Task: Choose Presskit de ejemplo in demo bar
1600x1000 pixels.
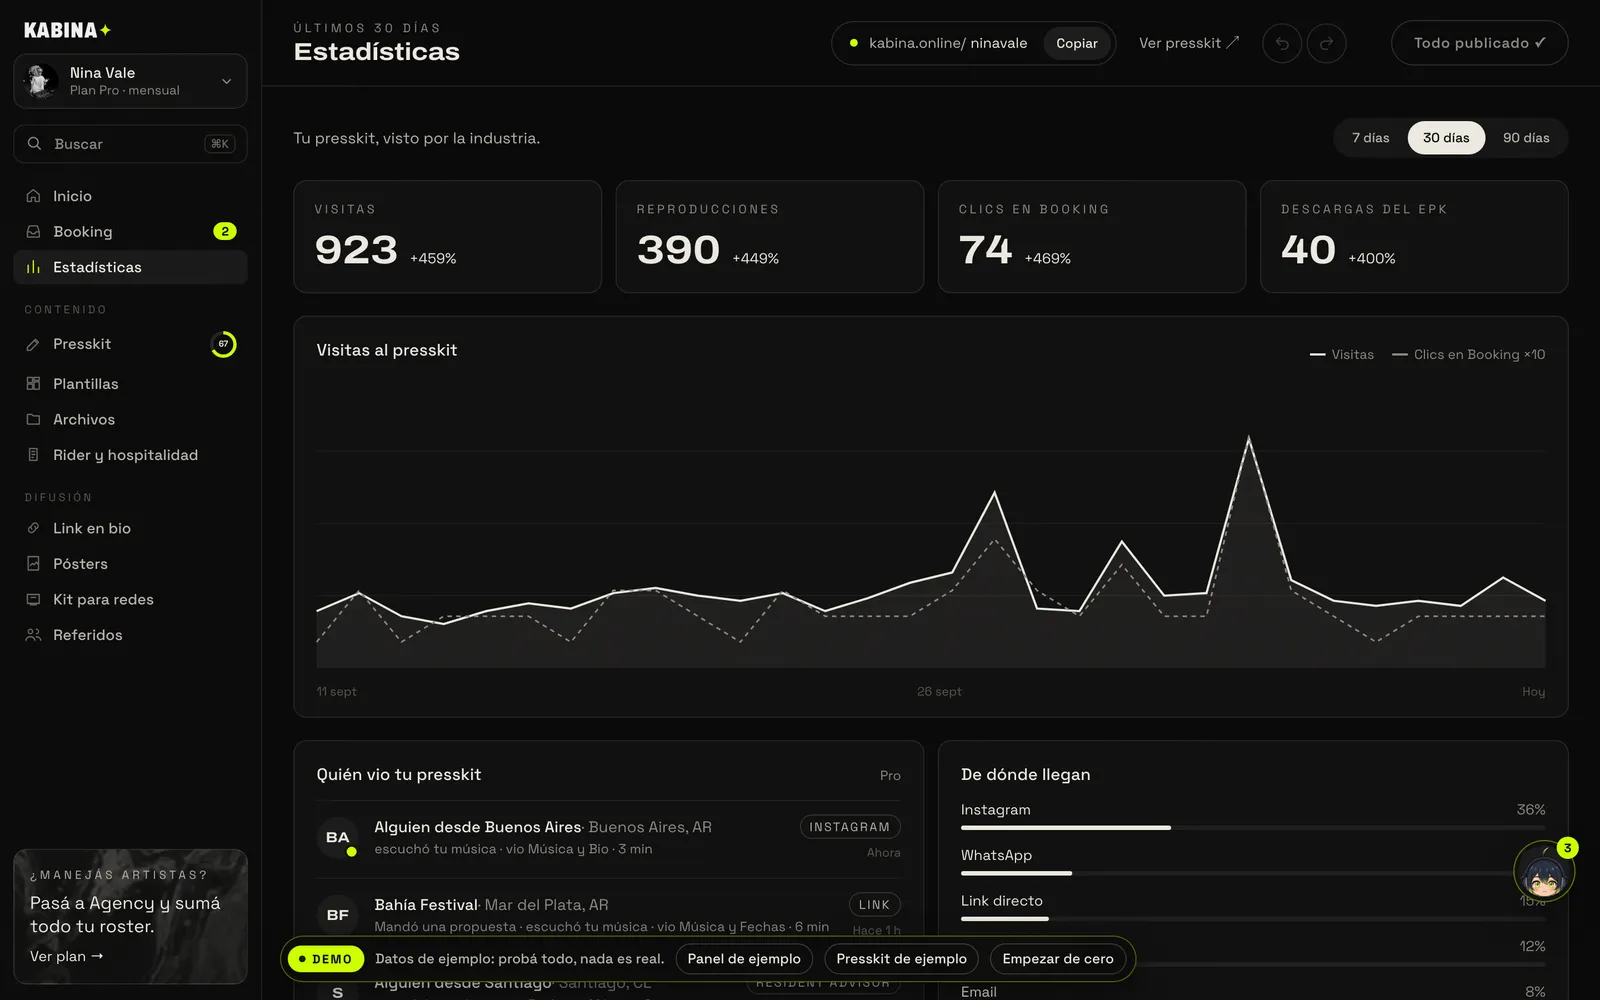Action: pos(901,959)
